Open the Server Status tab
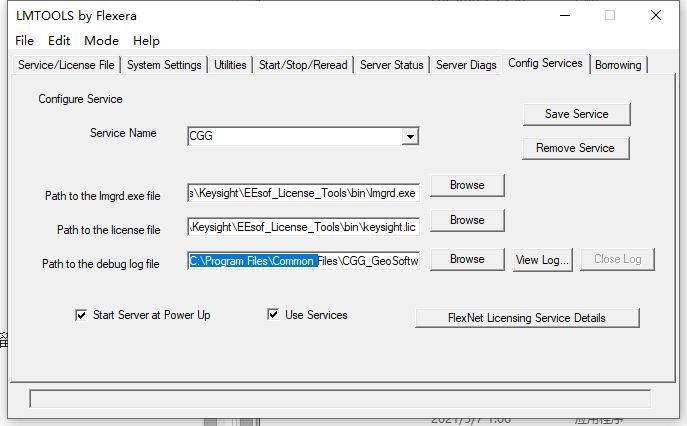This screenshot has width=687, height=426. pos(392,65)
